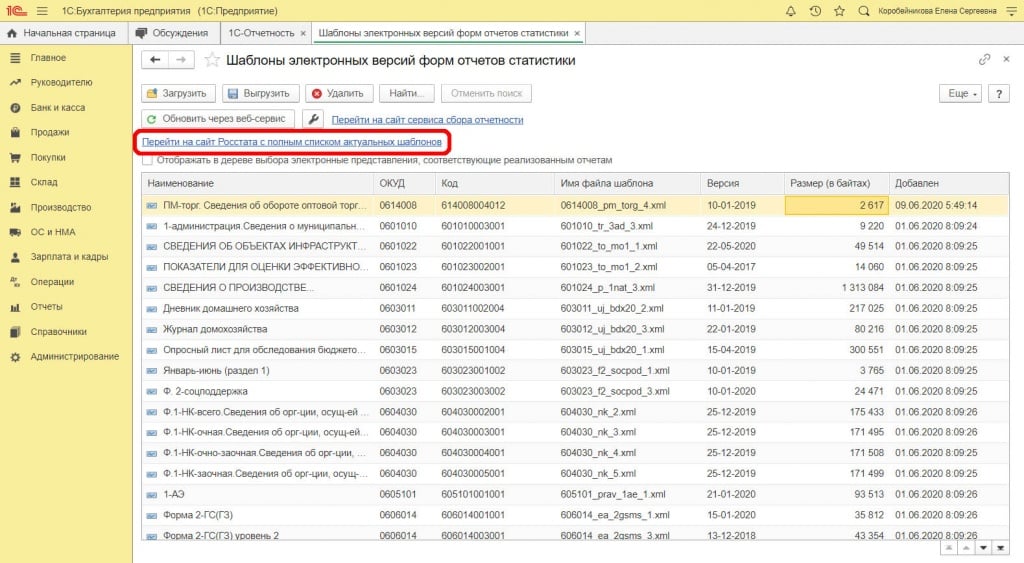Screen dimensions: 1024x563
Task: Jump to last row with bottom arrow
Action: [x=999, y=548]
